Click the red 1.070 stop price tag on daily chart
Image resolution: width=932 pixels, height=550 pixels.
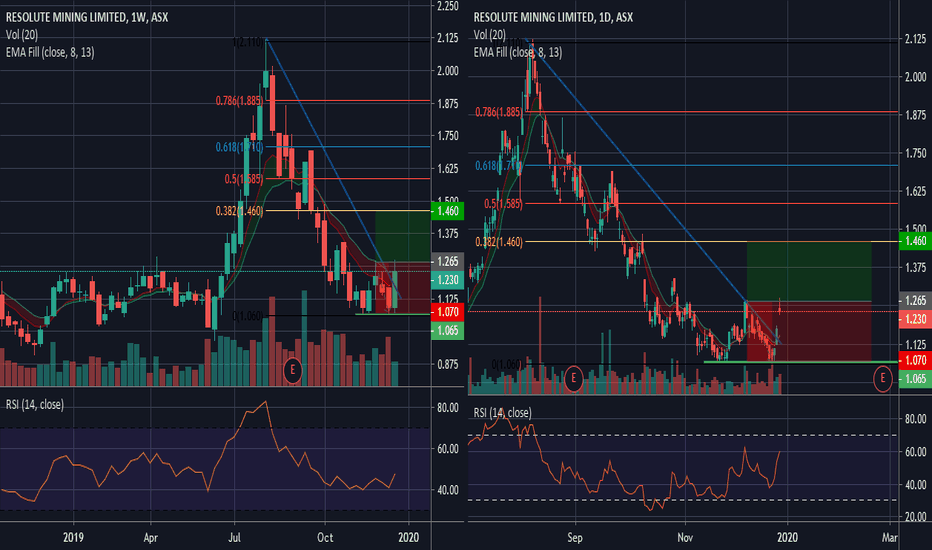(915, 360)
